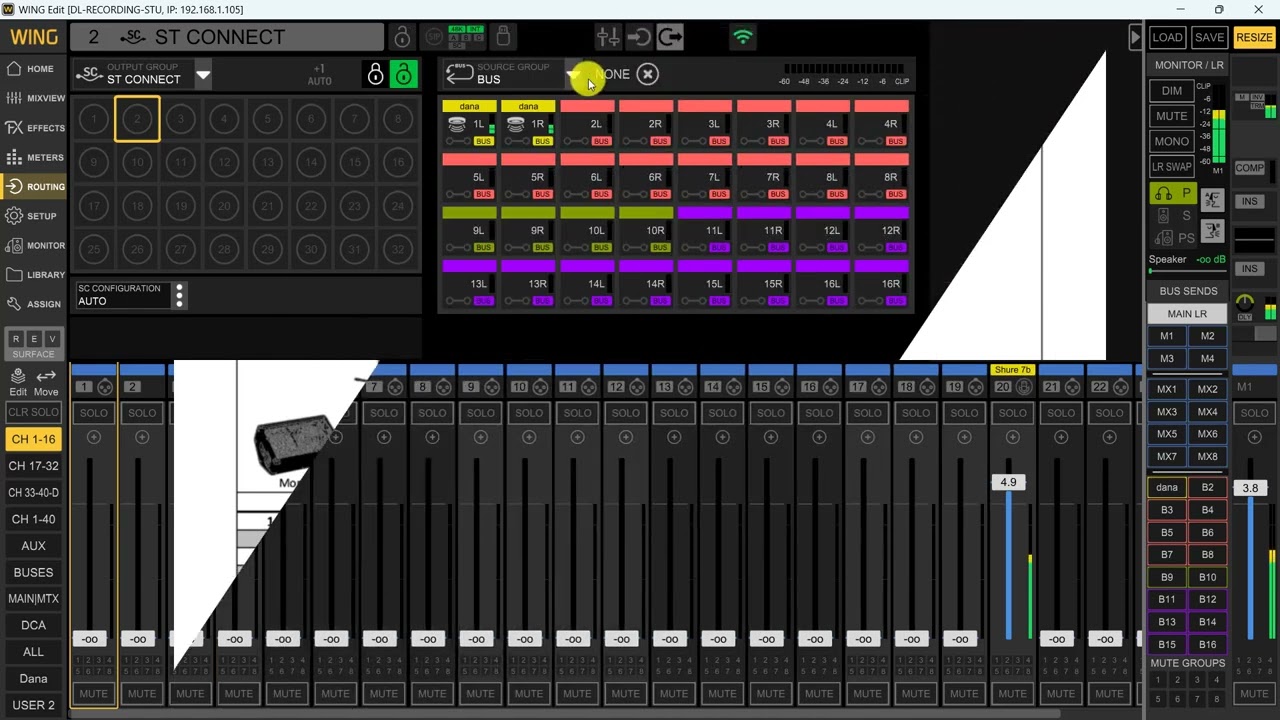Click the input routing arrow icon in the top toolbar
Screen dimensions: 1280x720
click(x=638, y=38)
